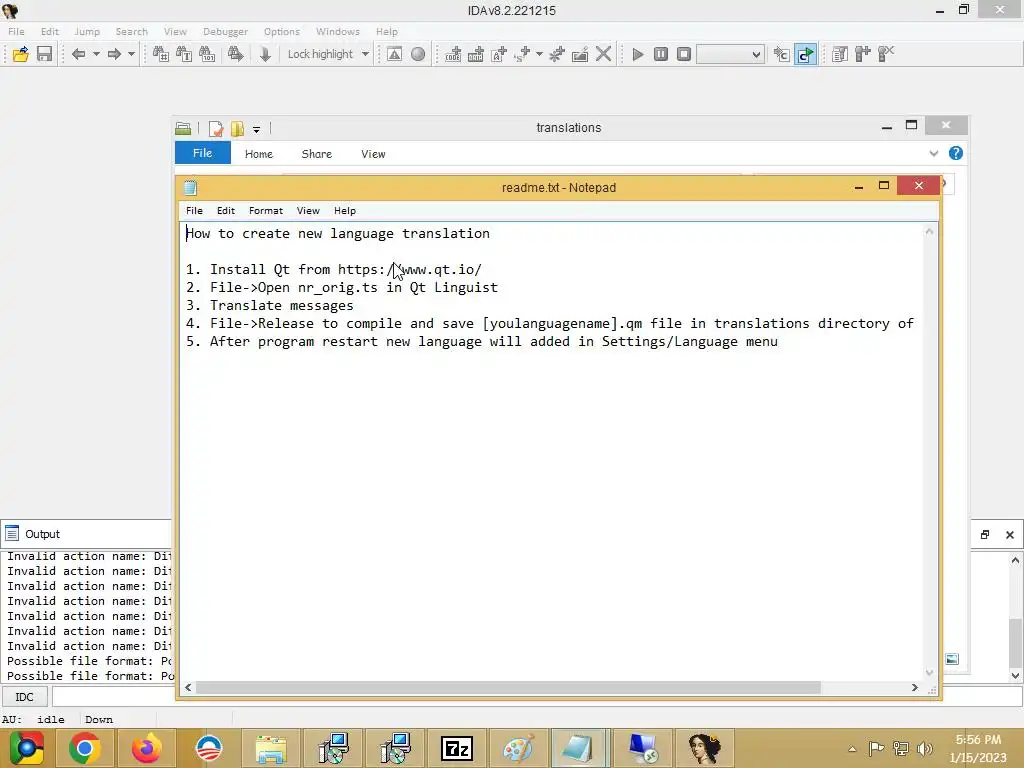The image size is (1024, 768).
Task: Pause the debugger process
Action: (x=661, y=54)
